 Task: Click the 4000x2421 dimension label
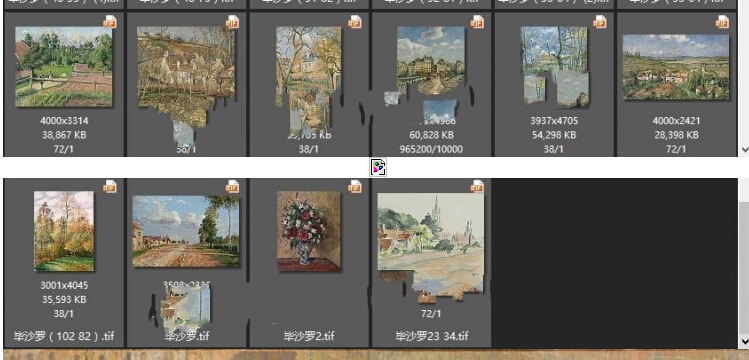click(x=676, y=121)
